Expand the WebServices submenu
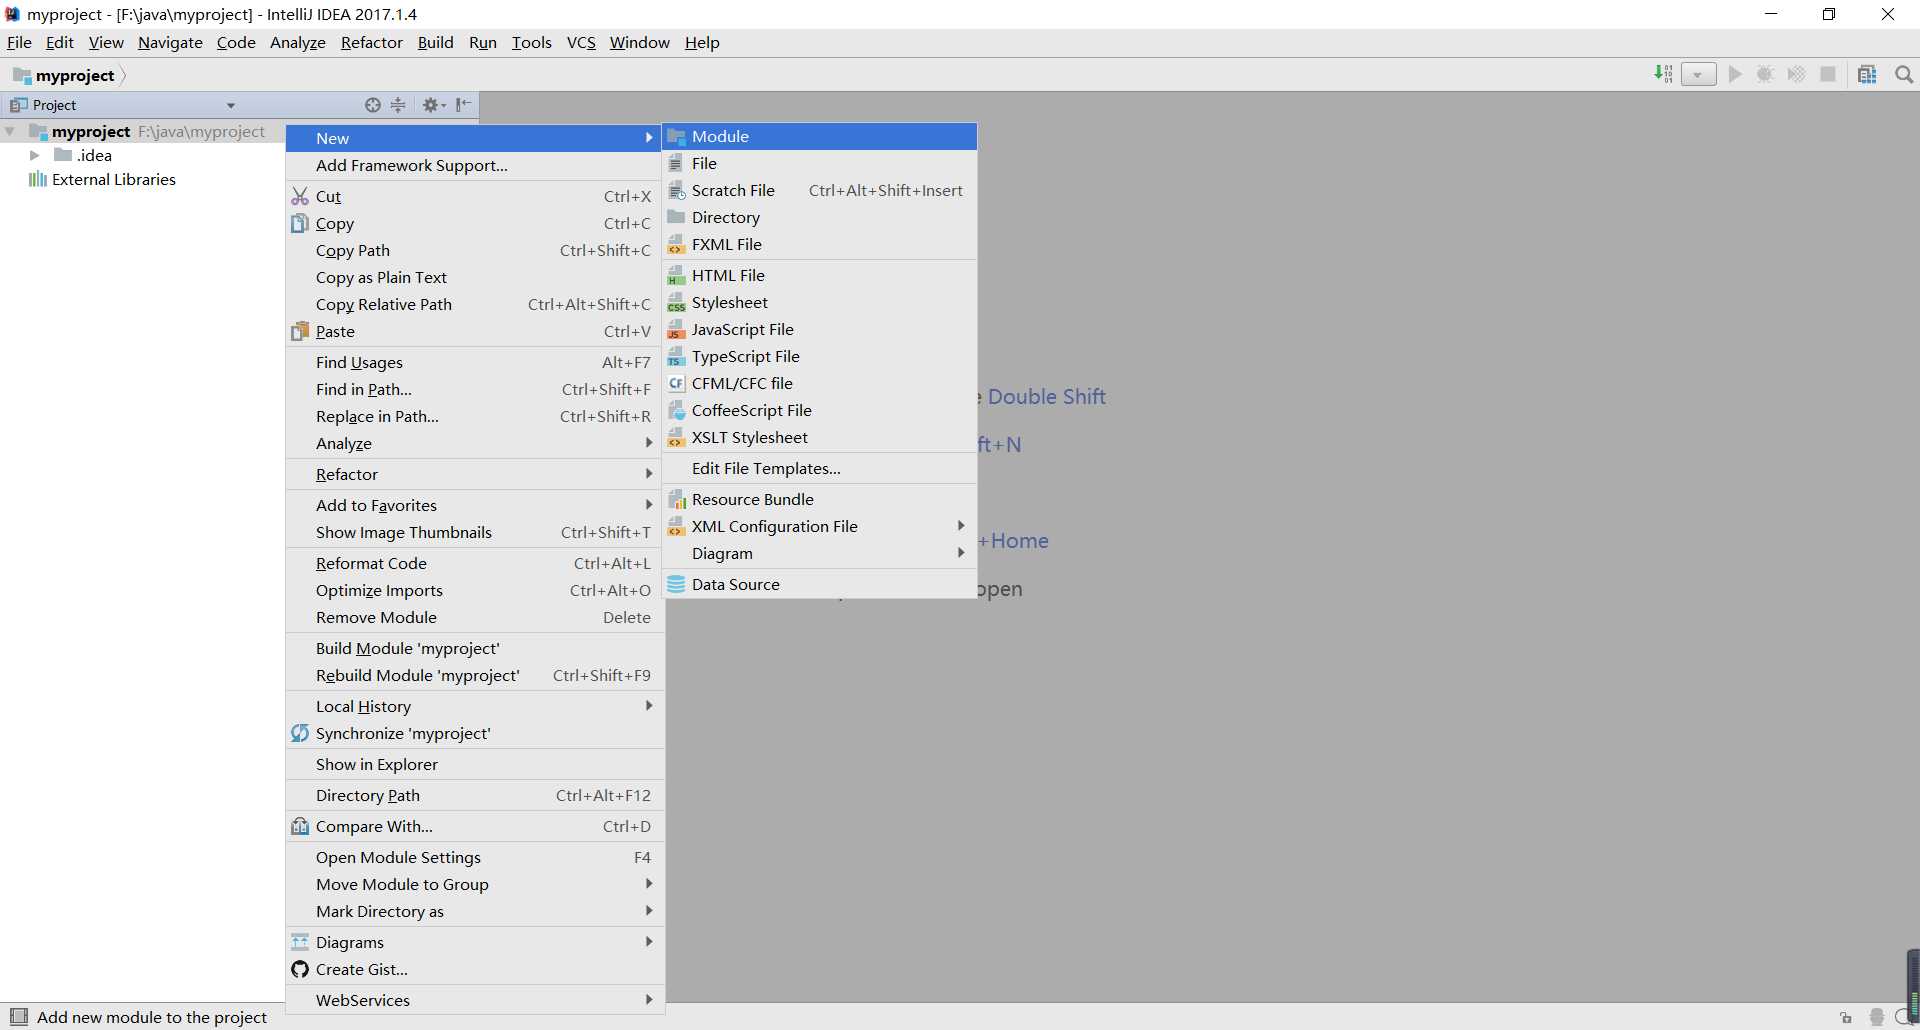The height and width of the screenshot is (1030, 1920). (475, 1001)
